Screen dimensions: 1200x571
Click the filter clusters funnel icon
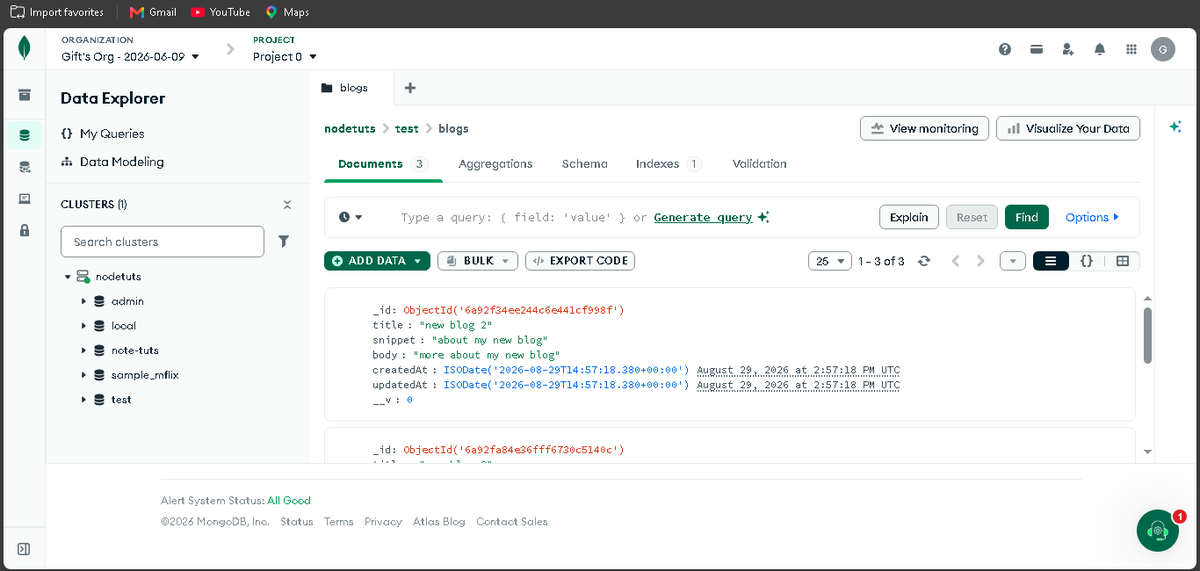(283, 241)
